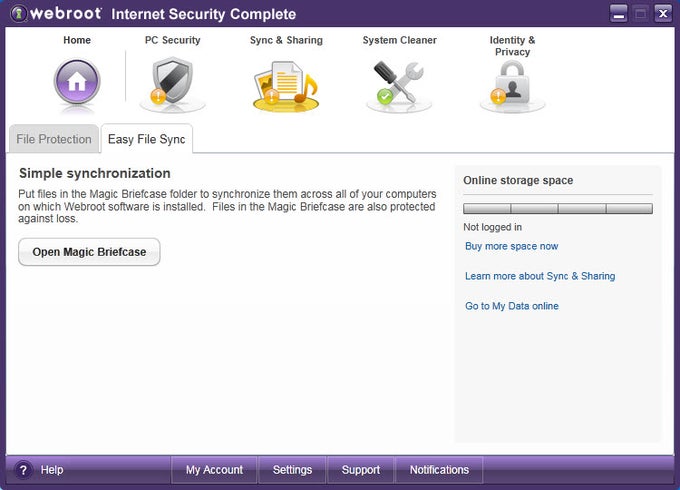Screen dimensions: 680x490
Task: Open Notifications from the bottom bar
Action: (x=439, y=470)
